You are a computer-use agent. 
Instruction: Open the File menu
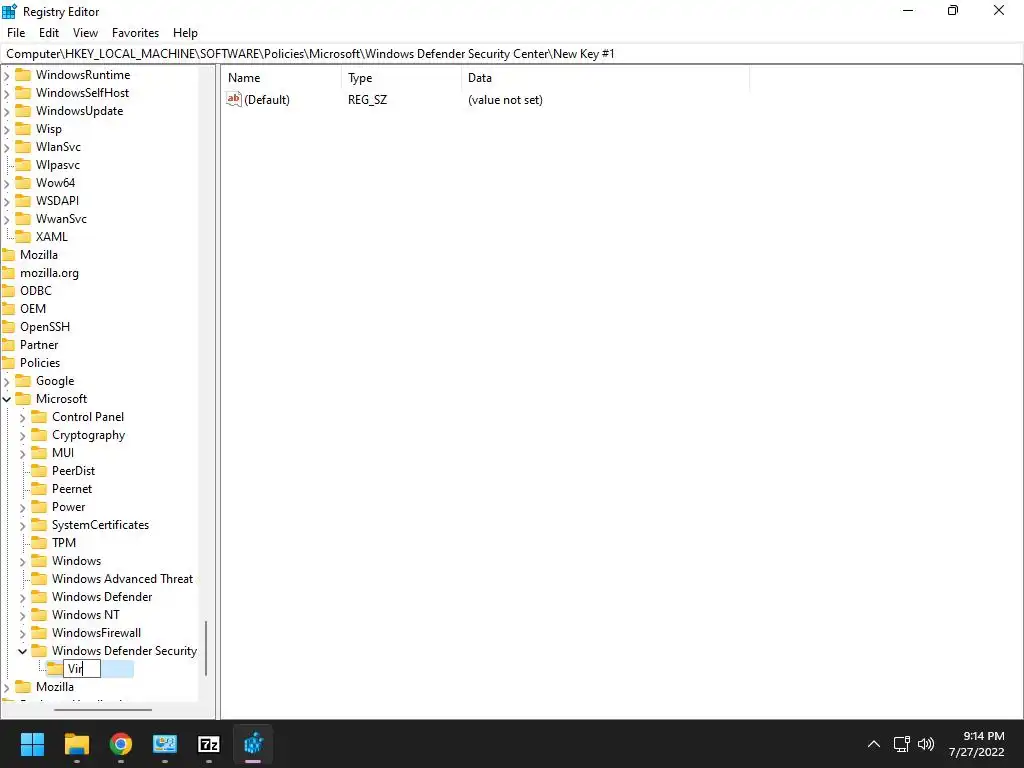16,33
